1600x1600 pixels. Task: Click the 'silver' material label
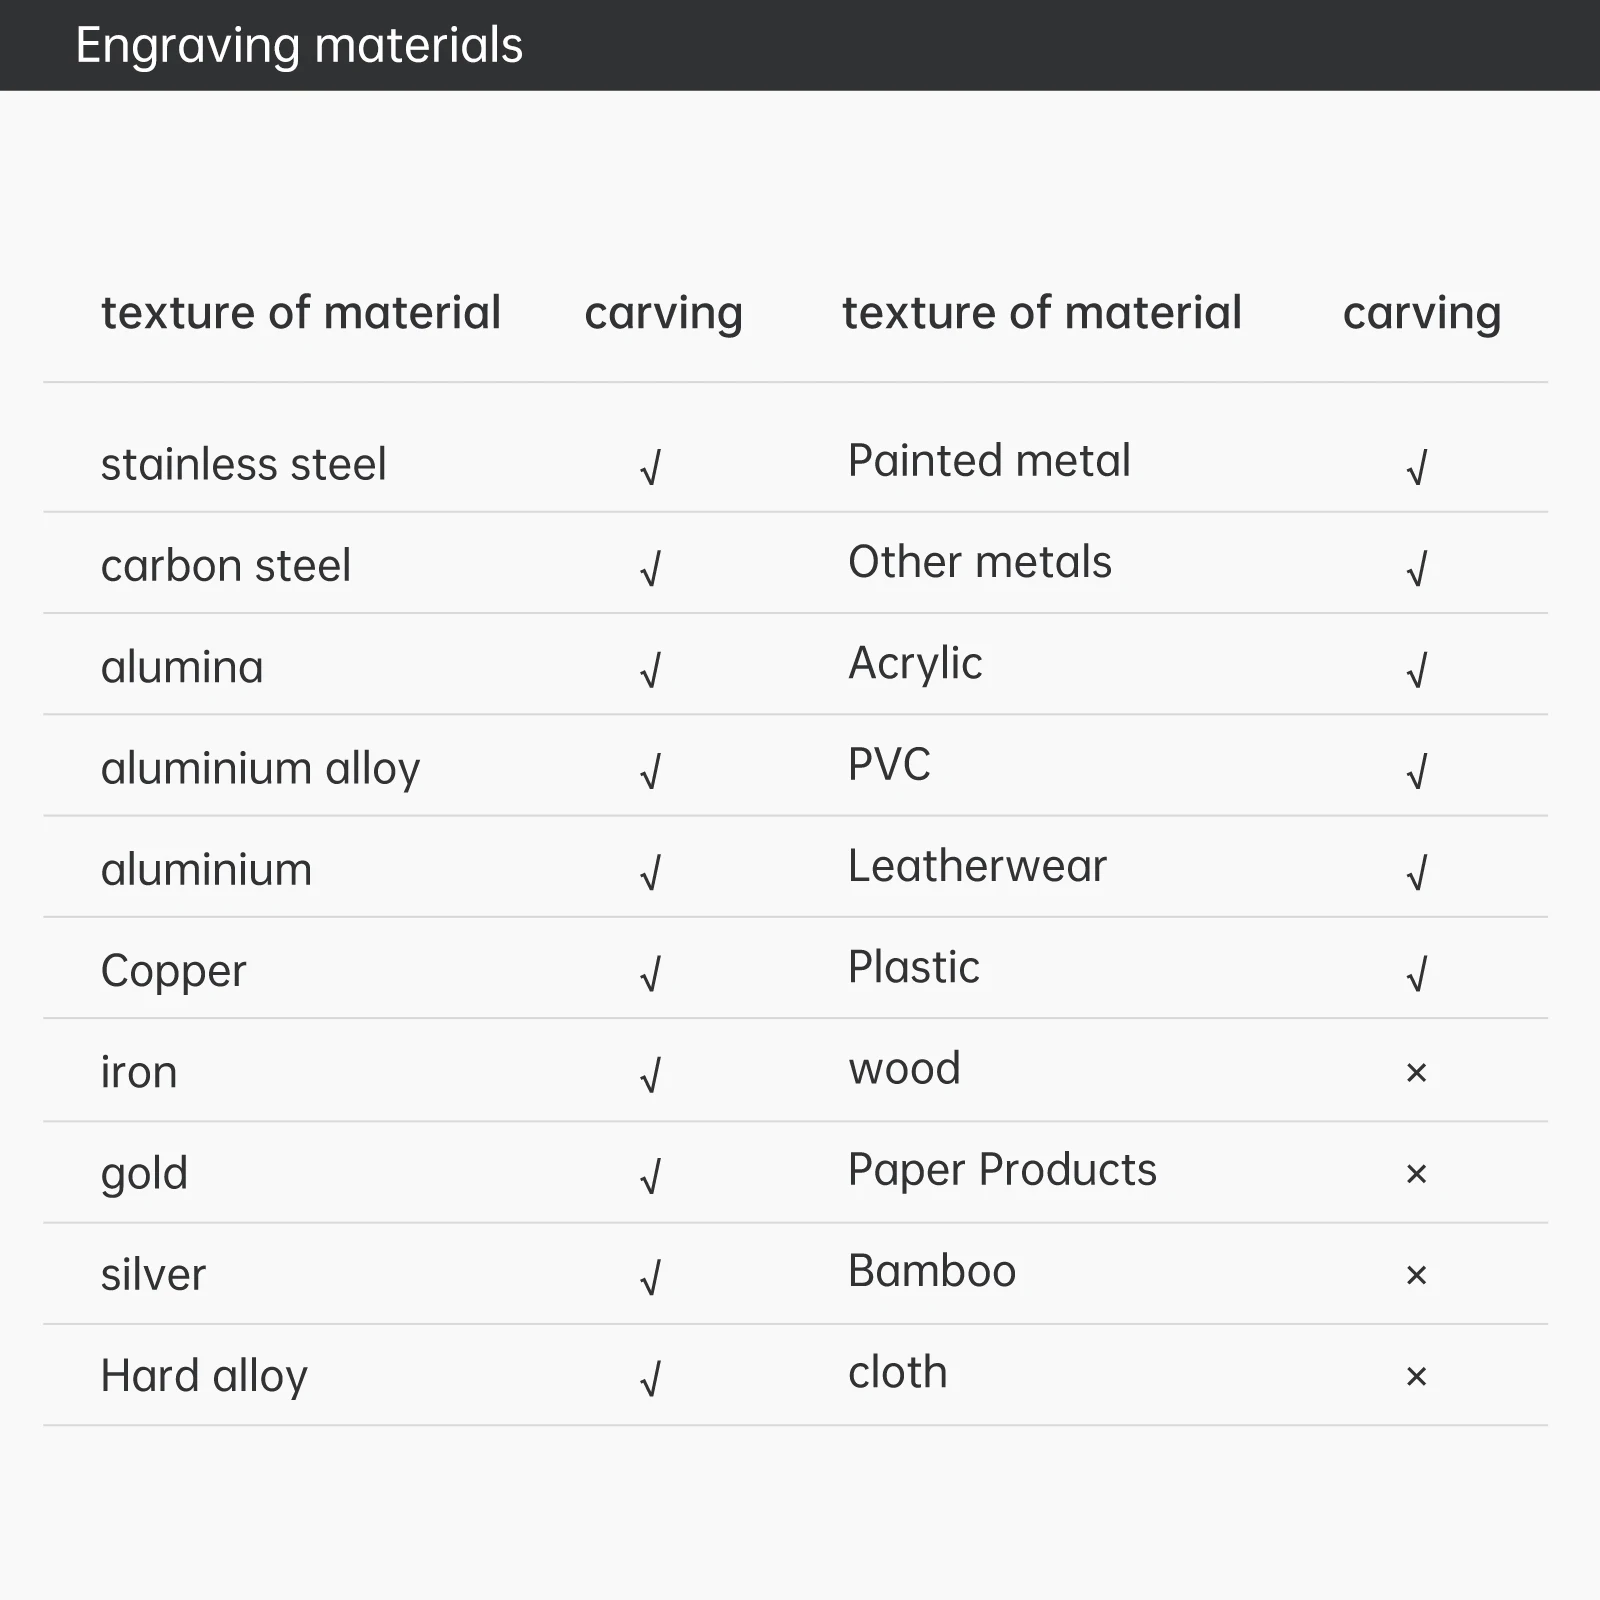[x=153, y=1275]
